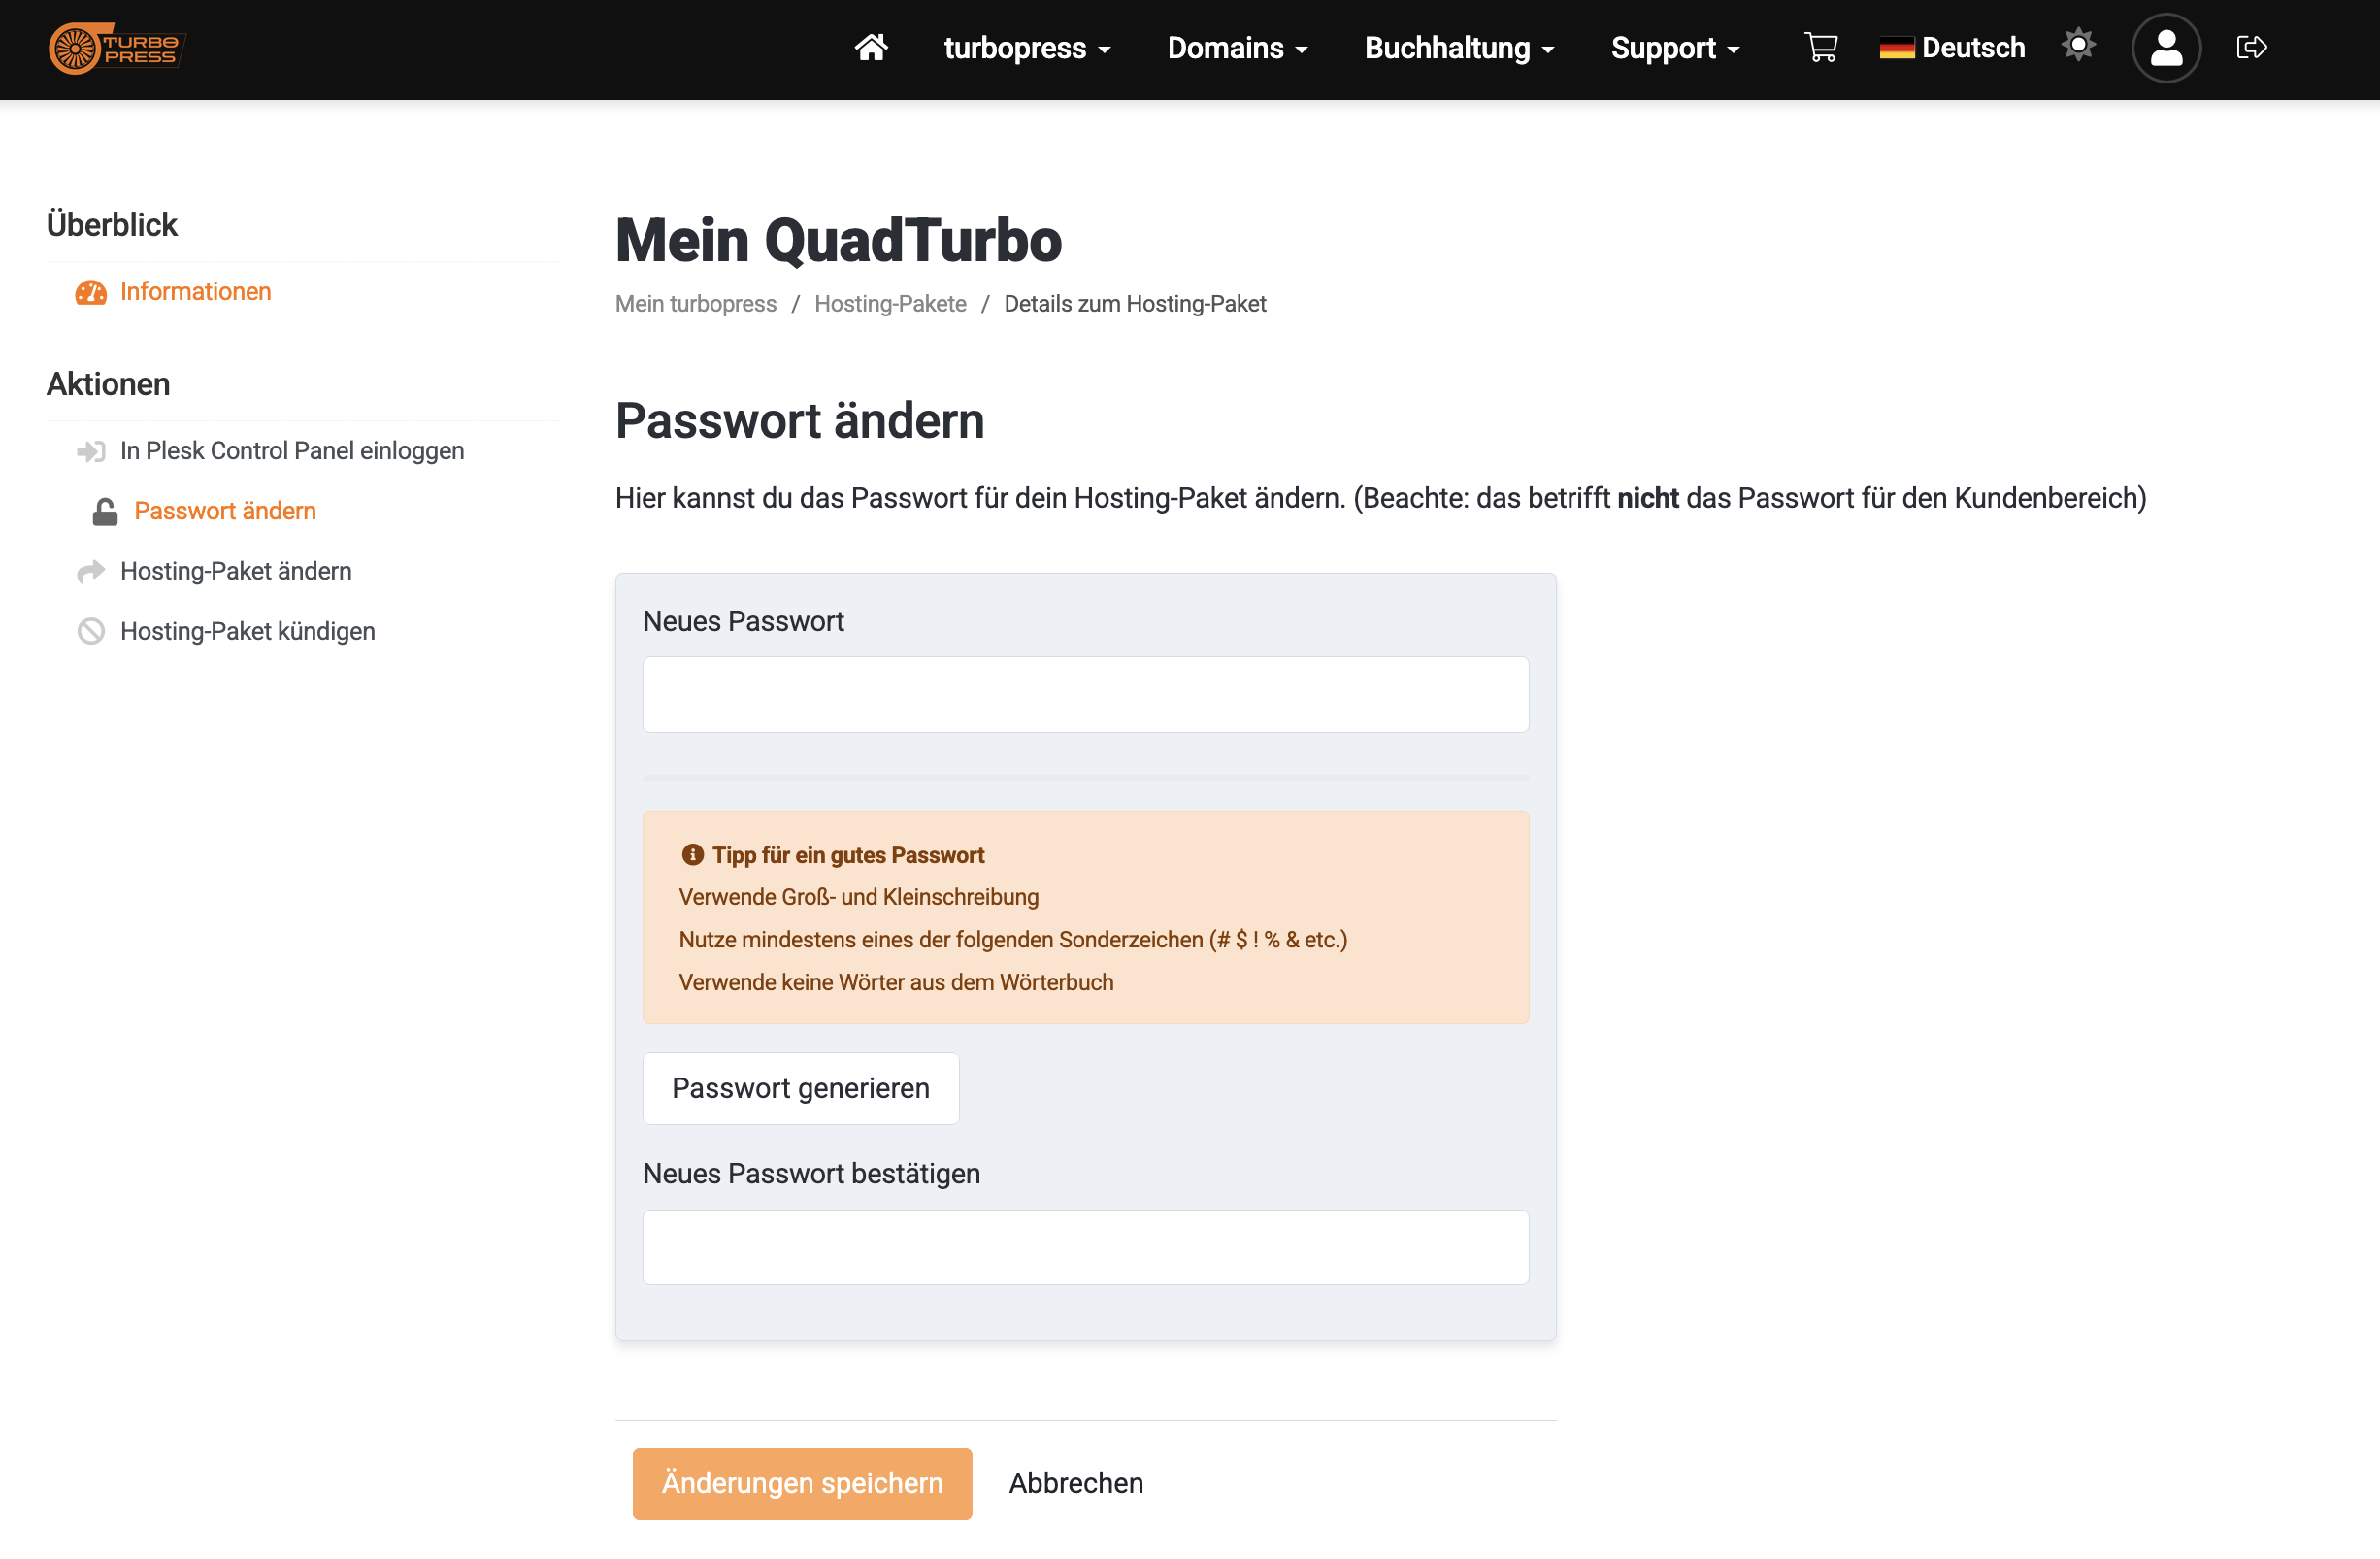Click the Plesk login arrow icon

click(x=91, y=452)
